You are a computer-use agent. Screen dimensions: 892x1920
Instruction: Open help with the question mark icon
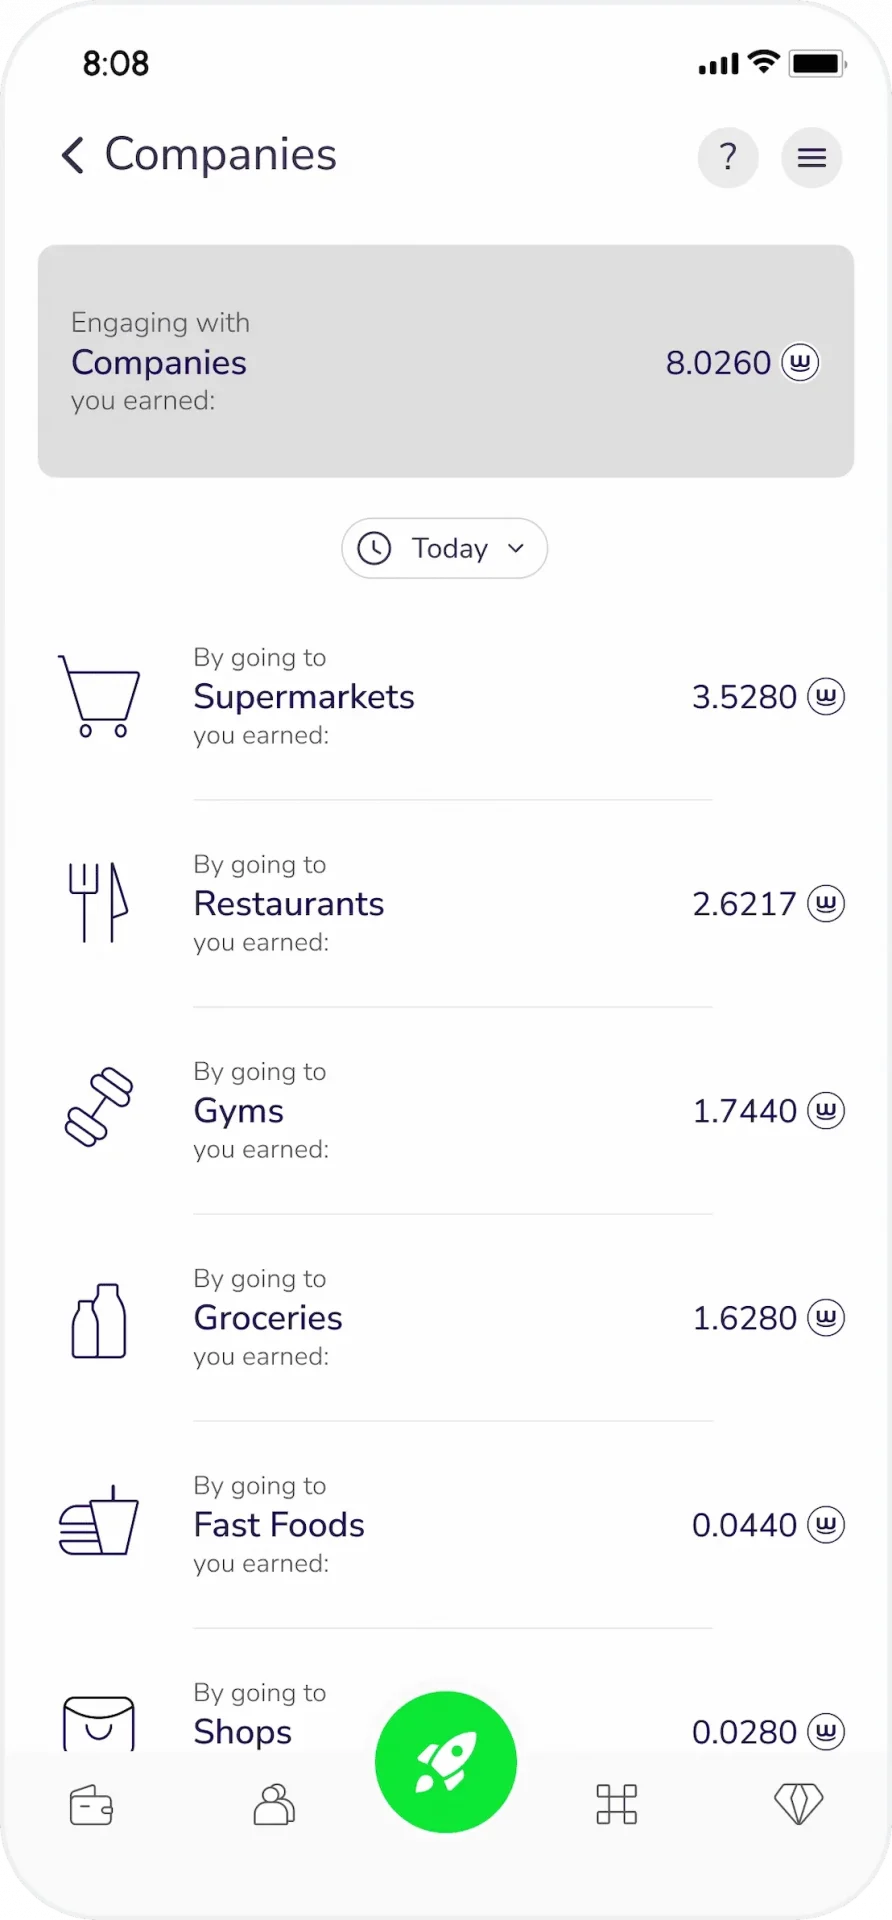(728, 157)
